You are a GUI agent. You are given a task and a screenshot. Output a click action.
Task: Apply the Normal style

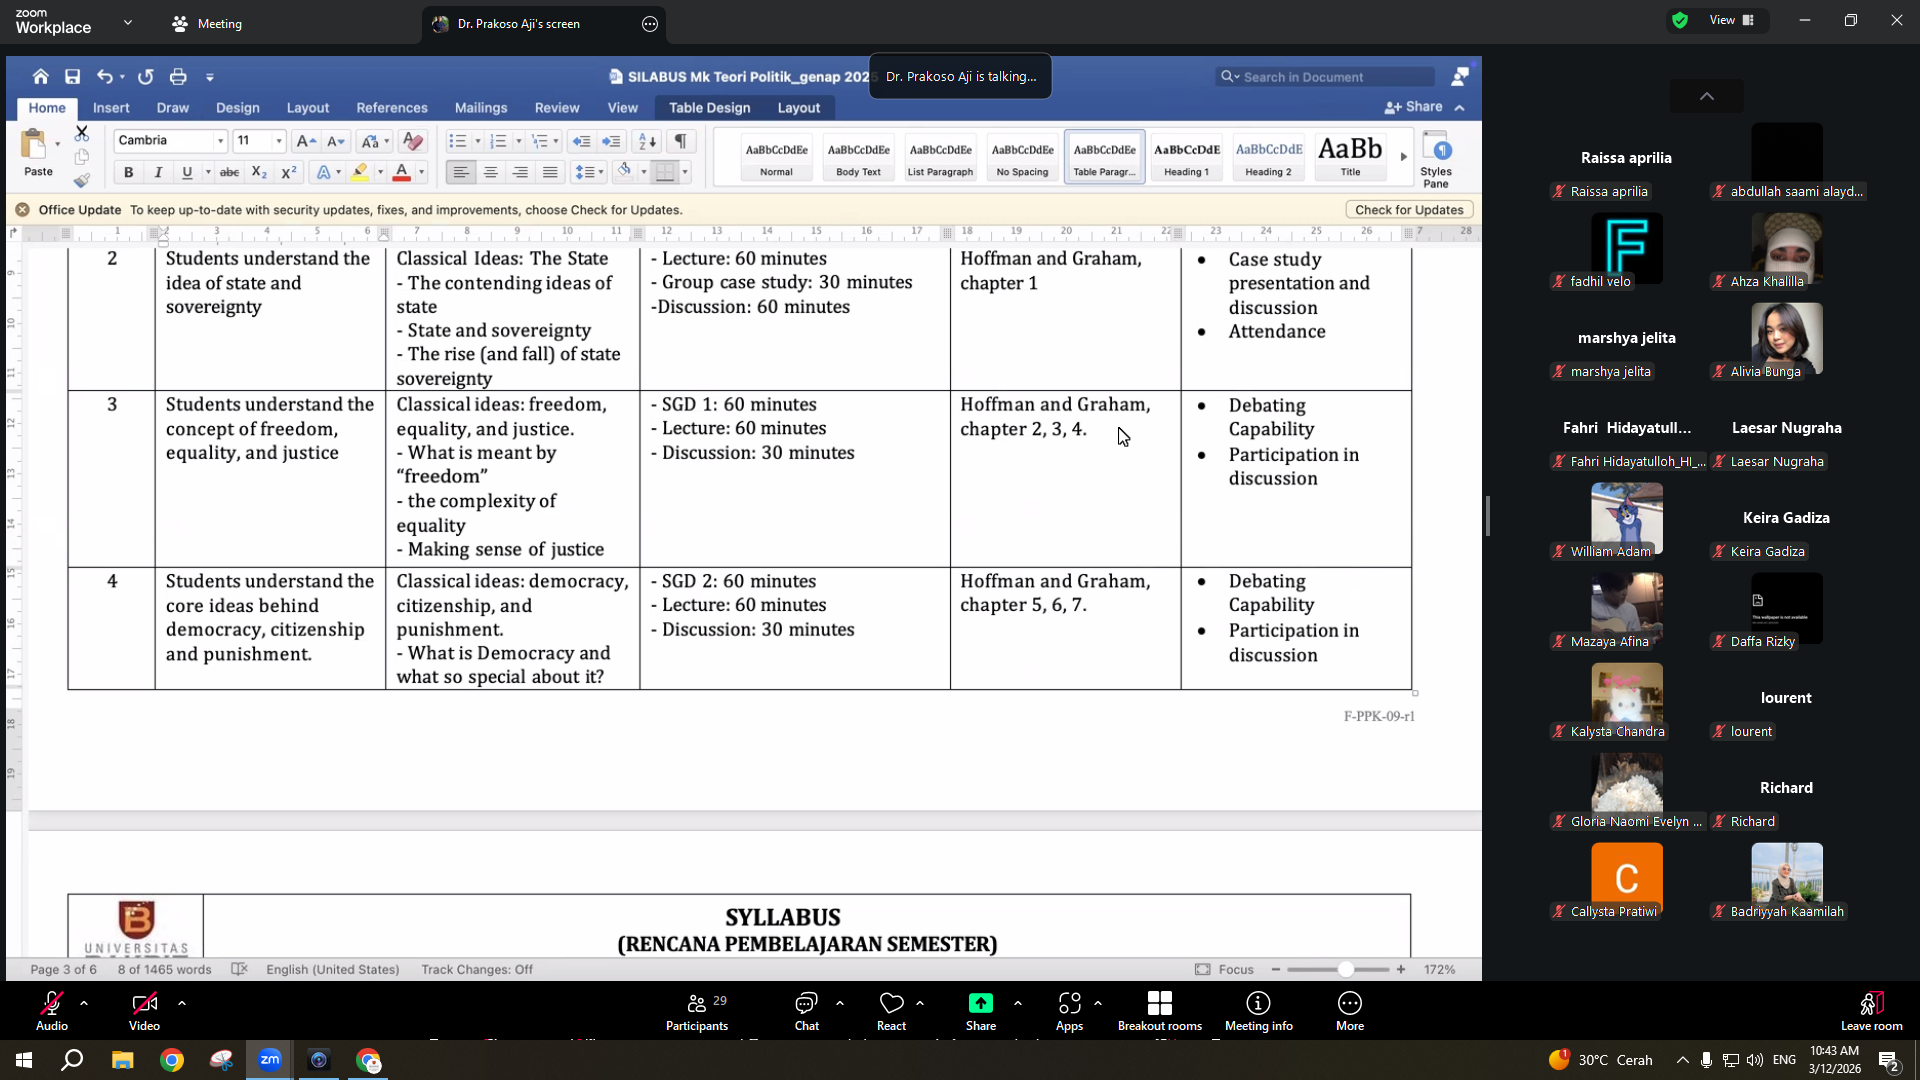[776, 157]
